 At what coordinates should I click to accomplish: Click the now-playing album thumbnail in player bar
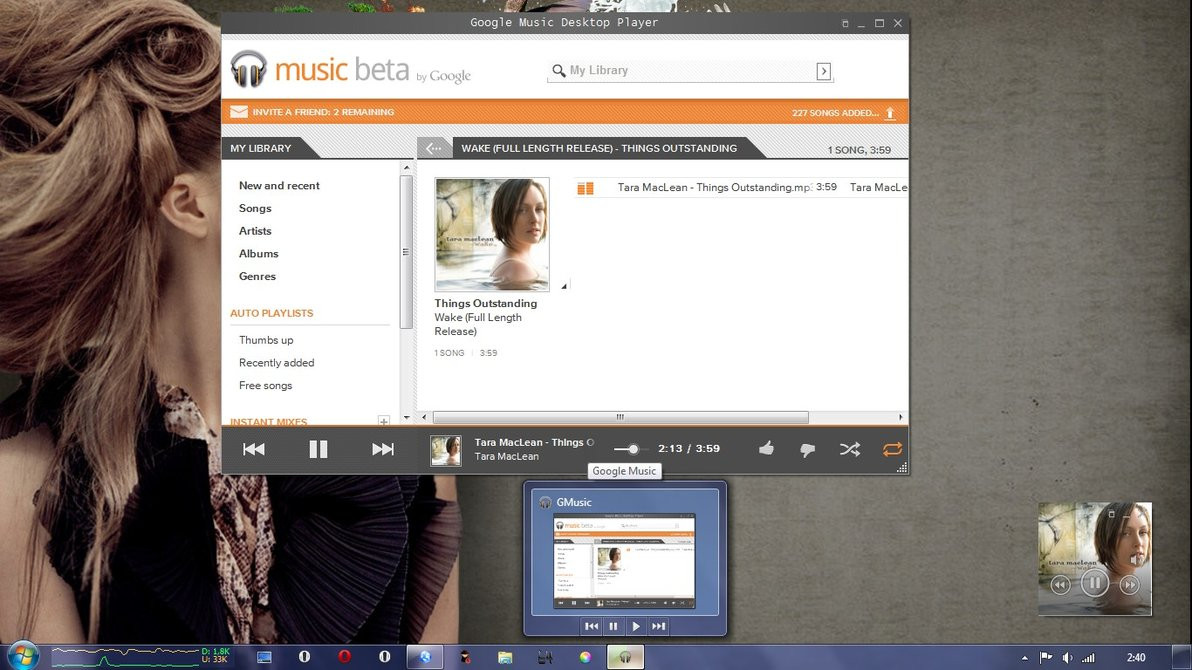tap(445, 450)
